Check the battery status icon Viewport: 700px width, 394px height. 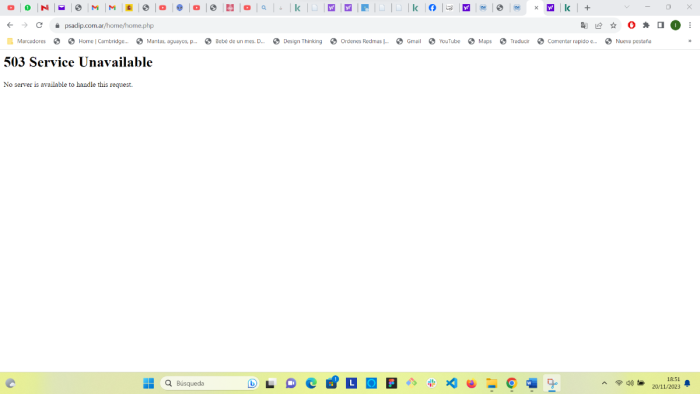pyautogui.click(x=641, y=383)
